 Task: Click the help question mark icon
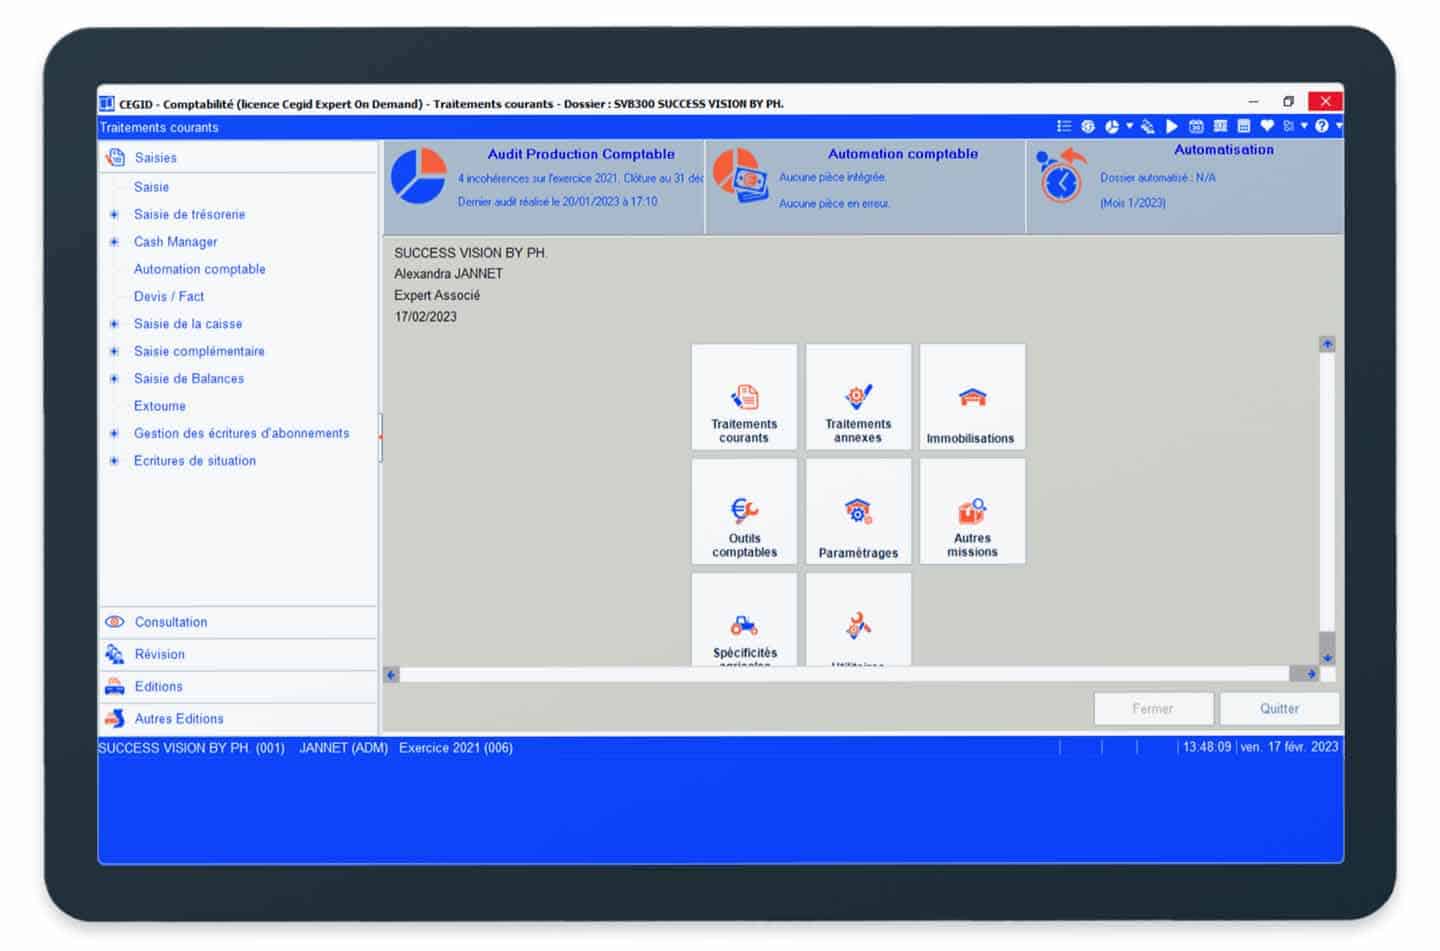(x=1322, y=126)
